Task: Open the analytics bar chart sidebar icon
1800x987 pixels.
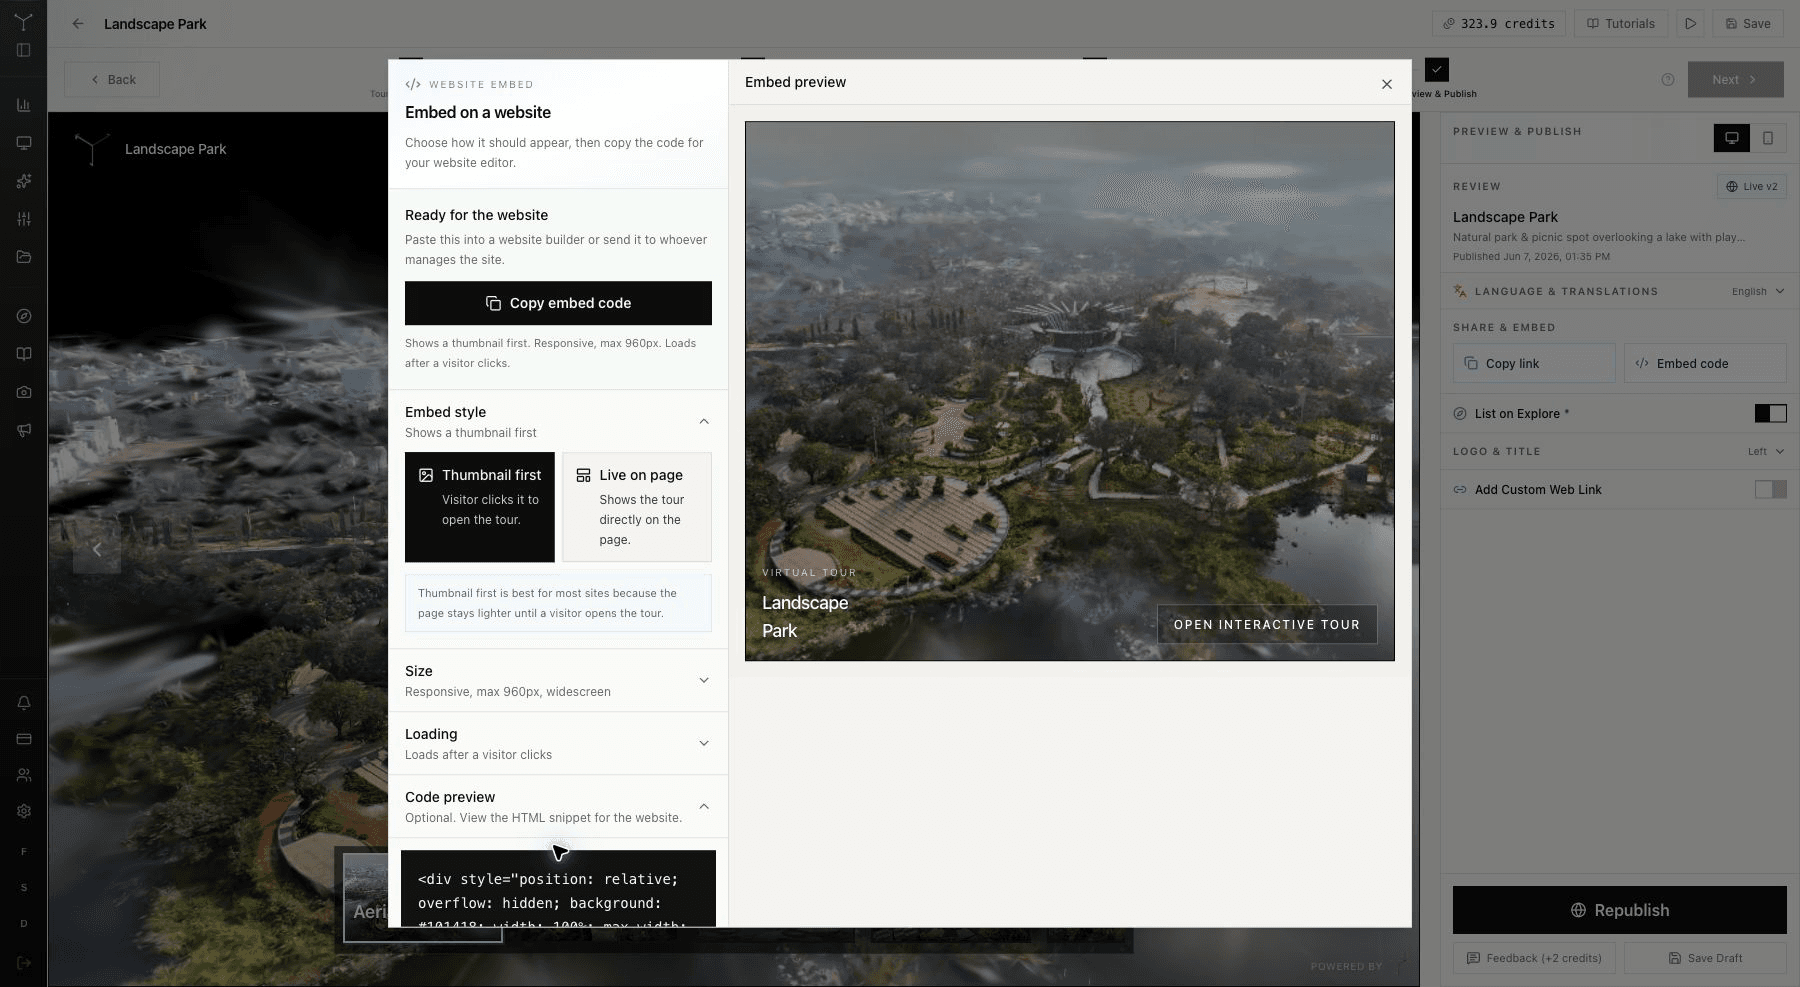Action: point(23,105)
